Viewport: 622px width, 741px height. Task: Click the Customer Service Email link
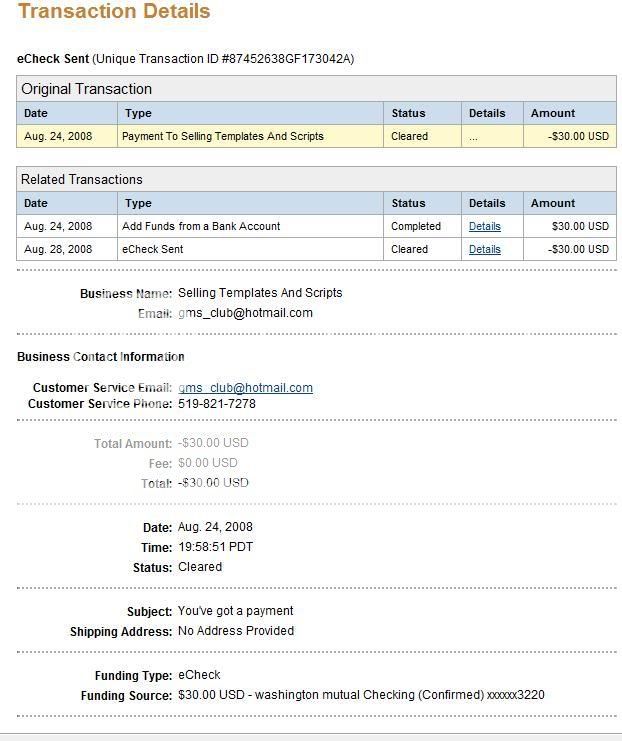[245, 388]
